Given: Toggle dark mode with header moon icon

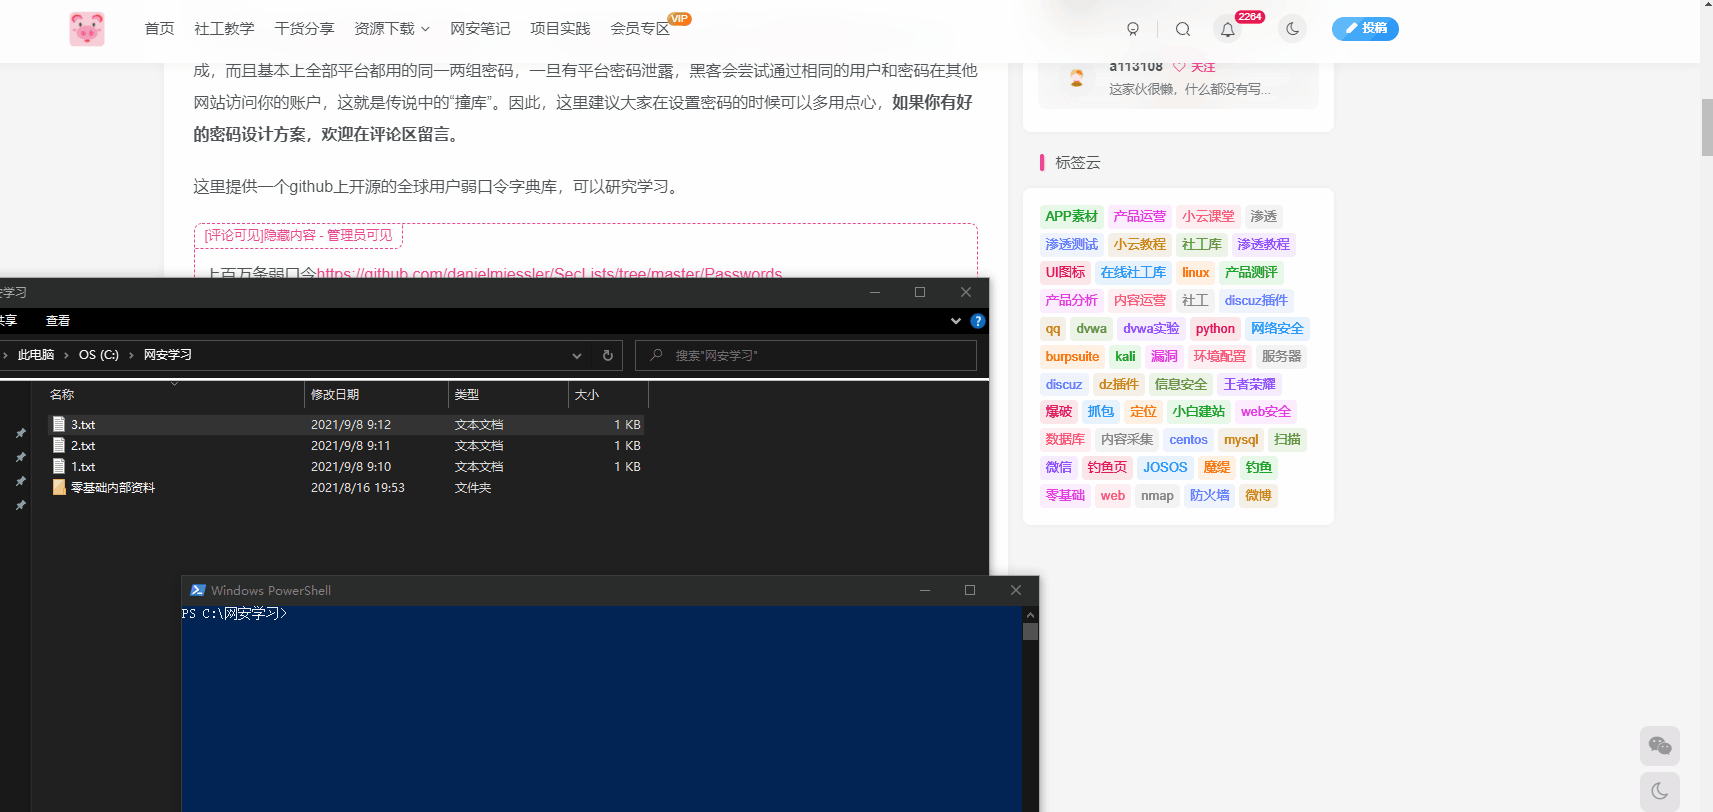Looking at the screenshot, I should 1292,29.
